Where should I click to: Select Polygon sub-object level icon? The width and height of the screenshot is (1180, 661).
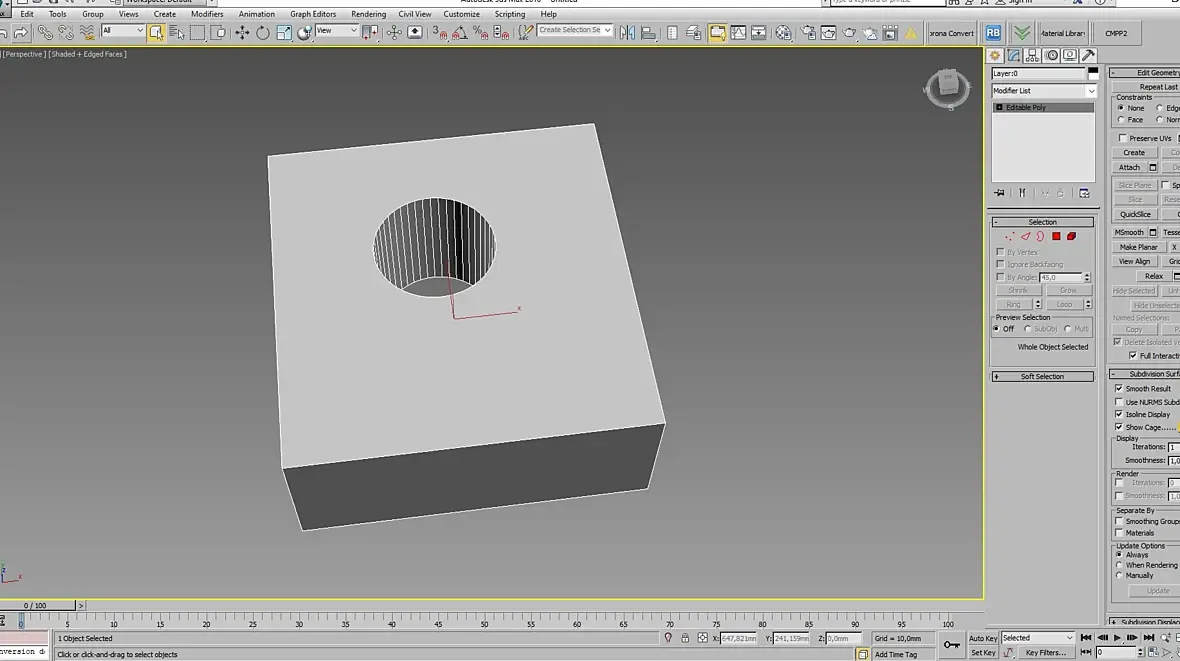(1056, 236)
